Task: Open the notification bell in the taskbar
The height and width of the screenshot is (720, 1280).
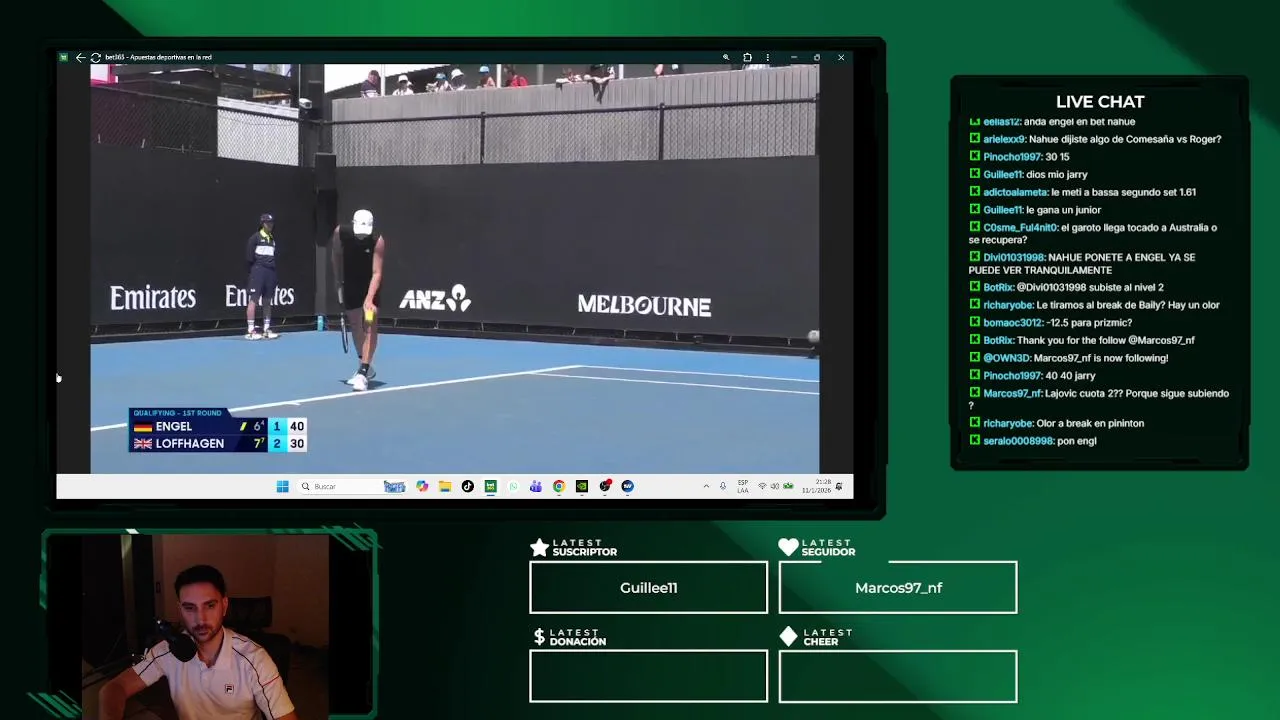Action: (x=839, y=486)
